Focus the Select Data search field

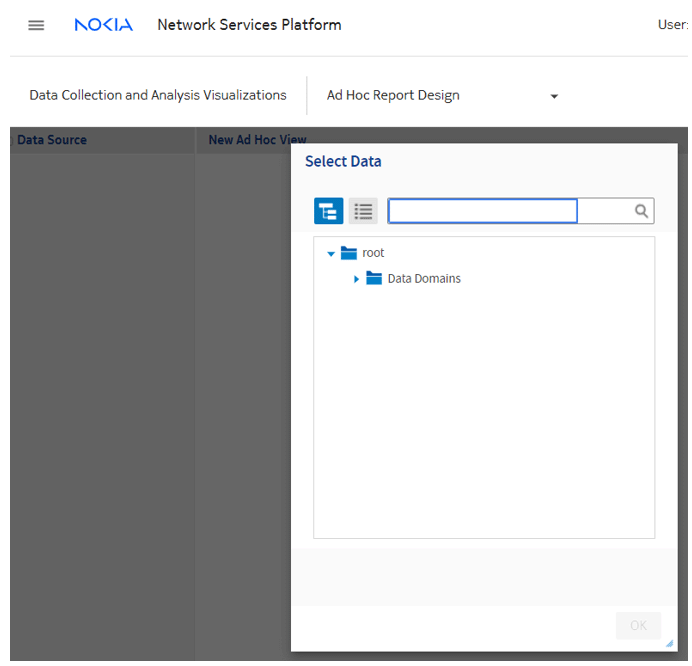pos(483,211)
